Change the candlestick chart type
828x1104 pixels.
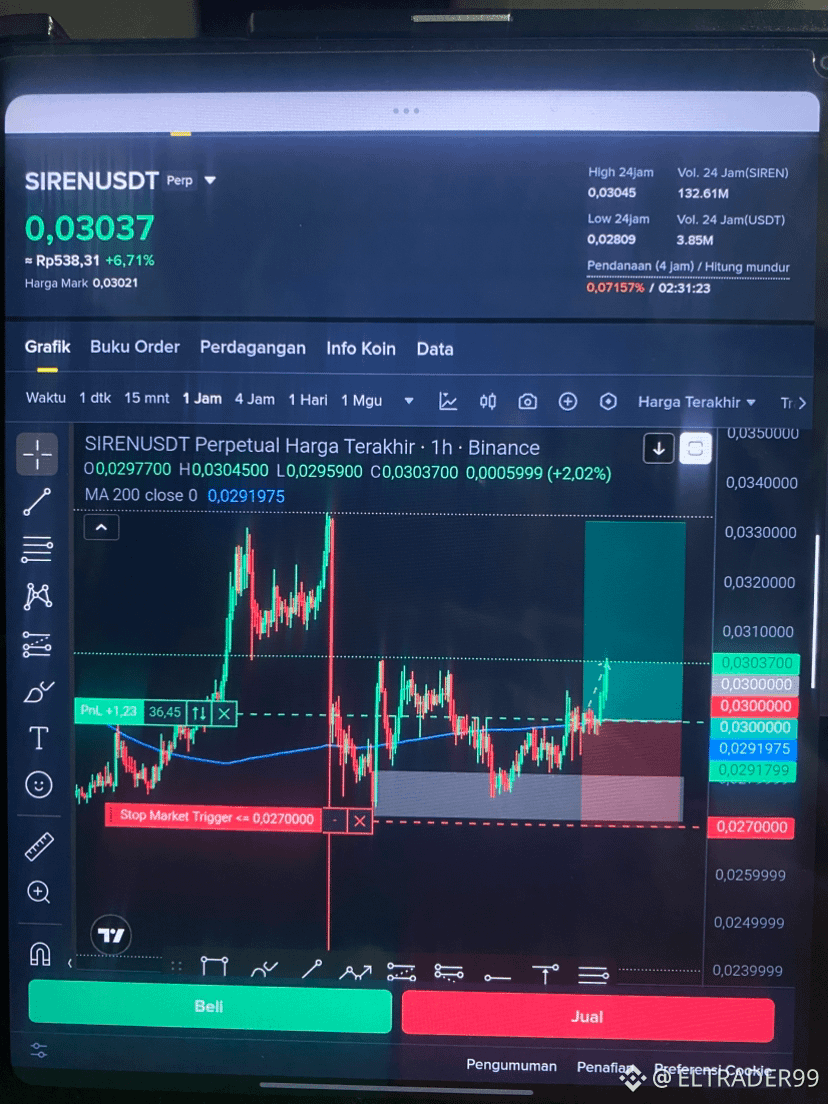pyautogui.click(x=488, y=401)
